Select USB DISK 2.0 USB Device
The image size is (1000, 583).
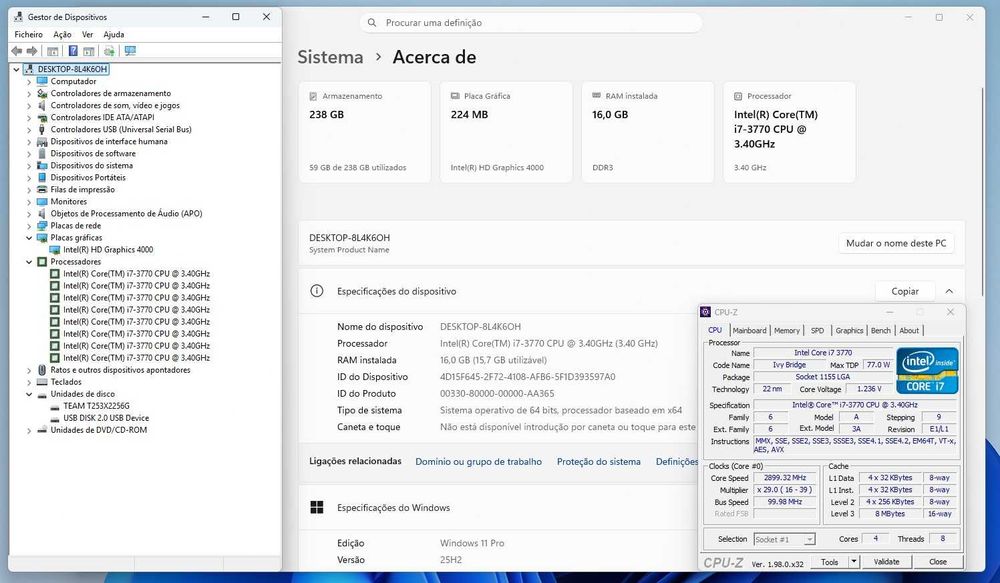[x=106, y=418]
